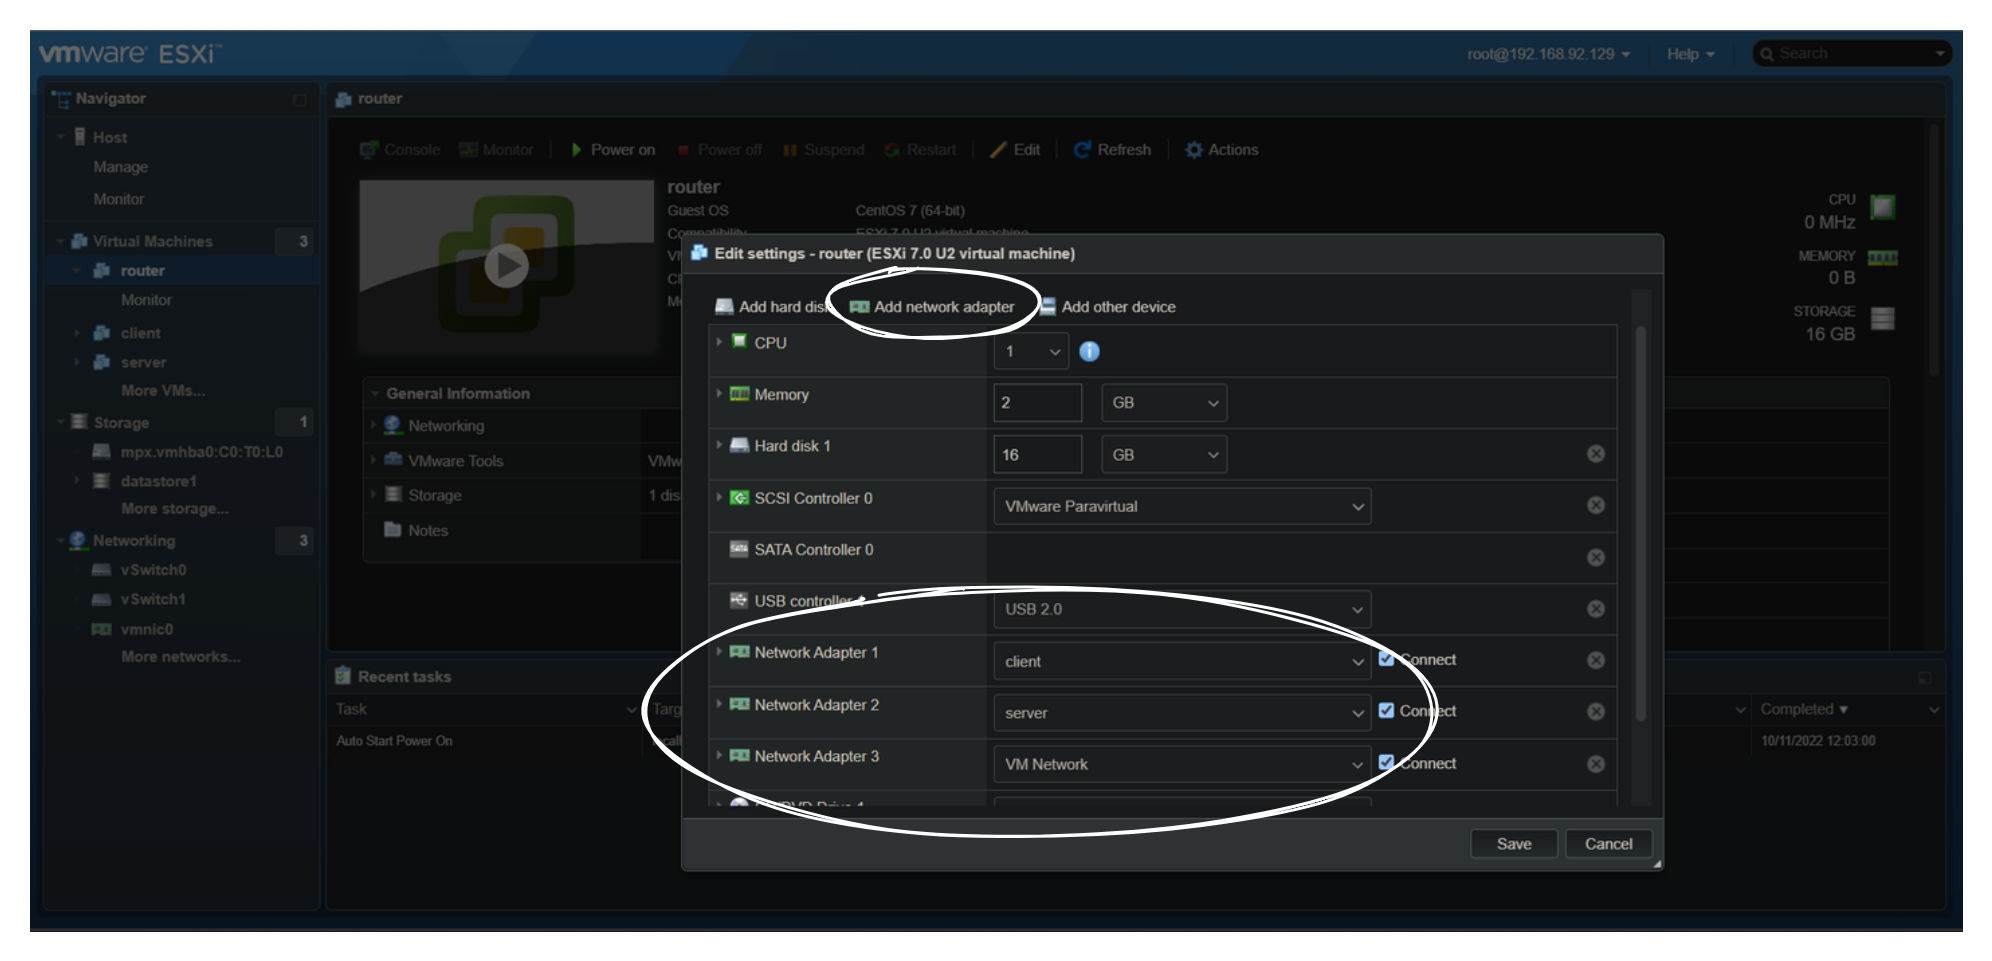This screenshot has width=1992, height=961.
Task: Open the CPU count dropdown
Action: [x=1031, y=351]
